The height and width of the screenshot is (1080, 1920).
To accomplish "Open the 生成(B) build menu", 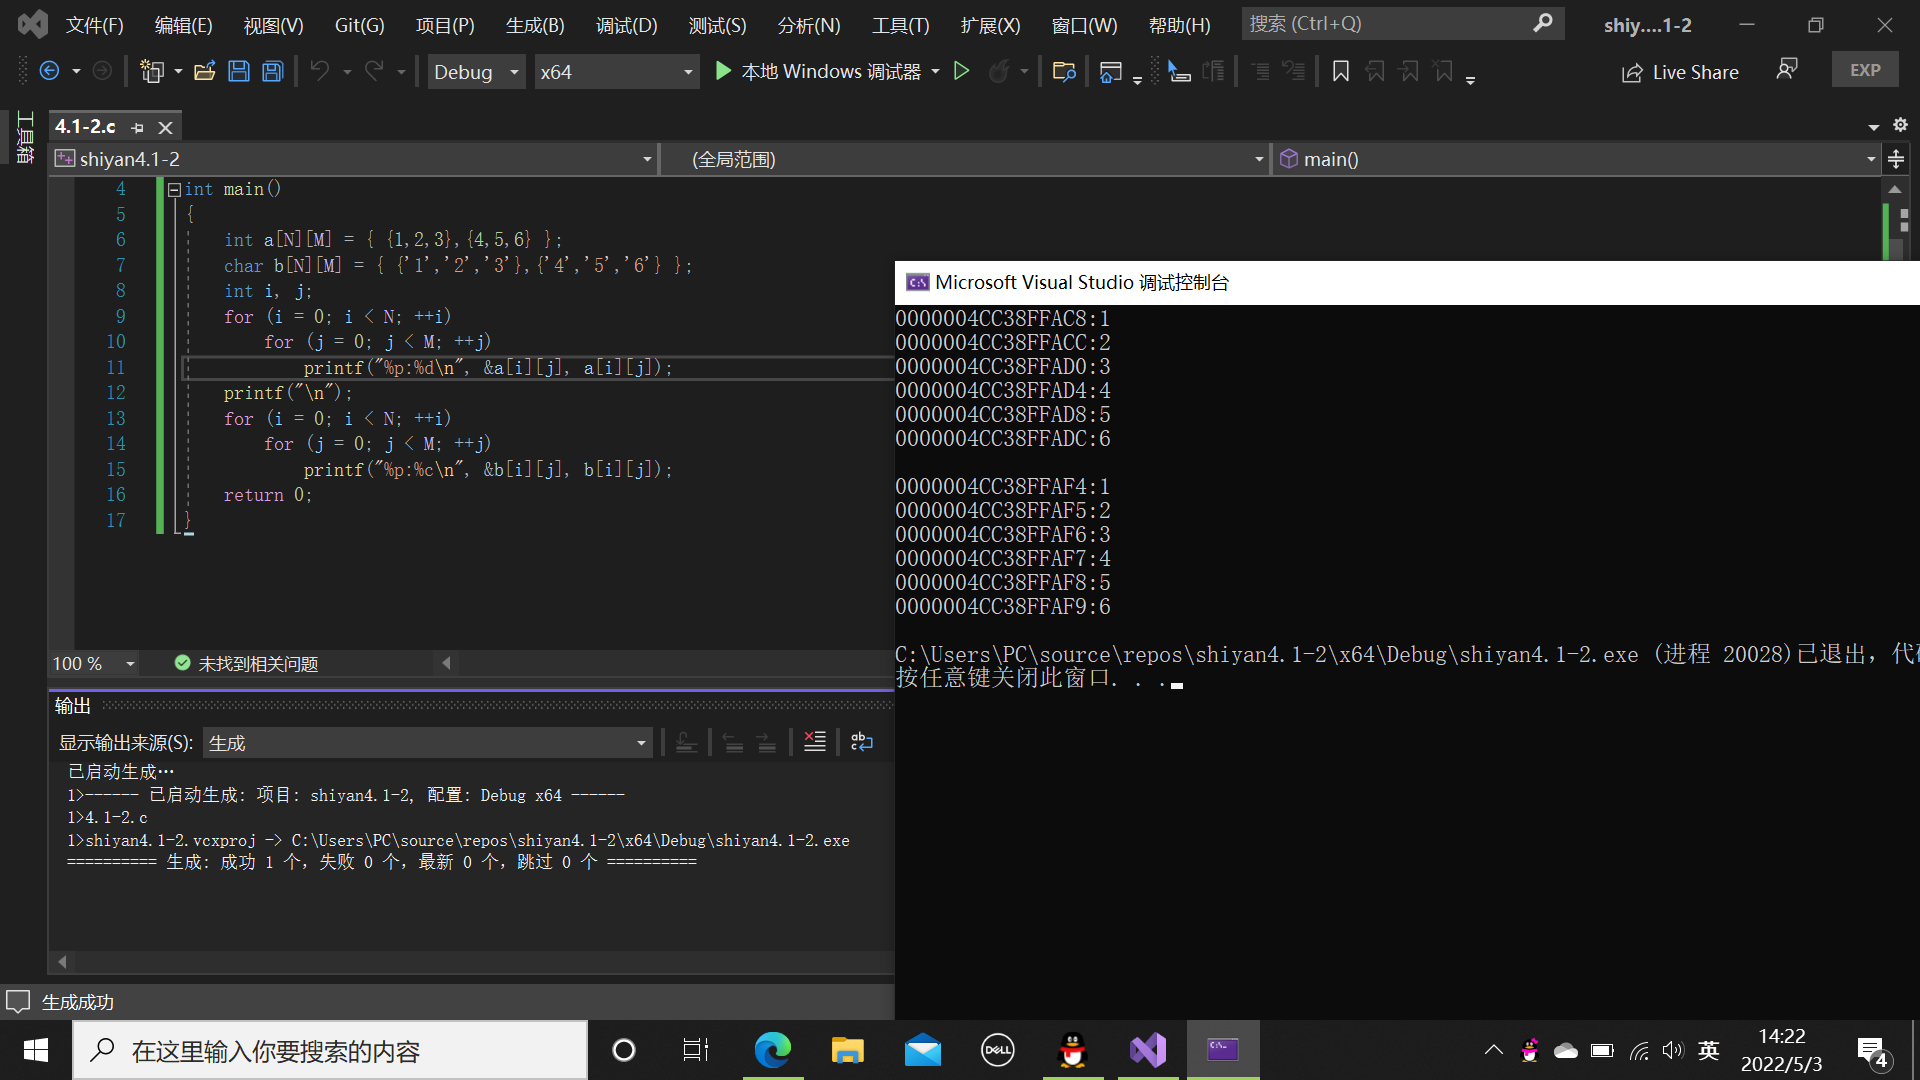I will click(x=535, y=25).
